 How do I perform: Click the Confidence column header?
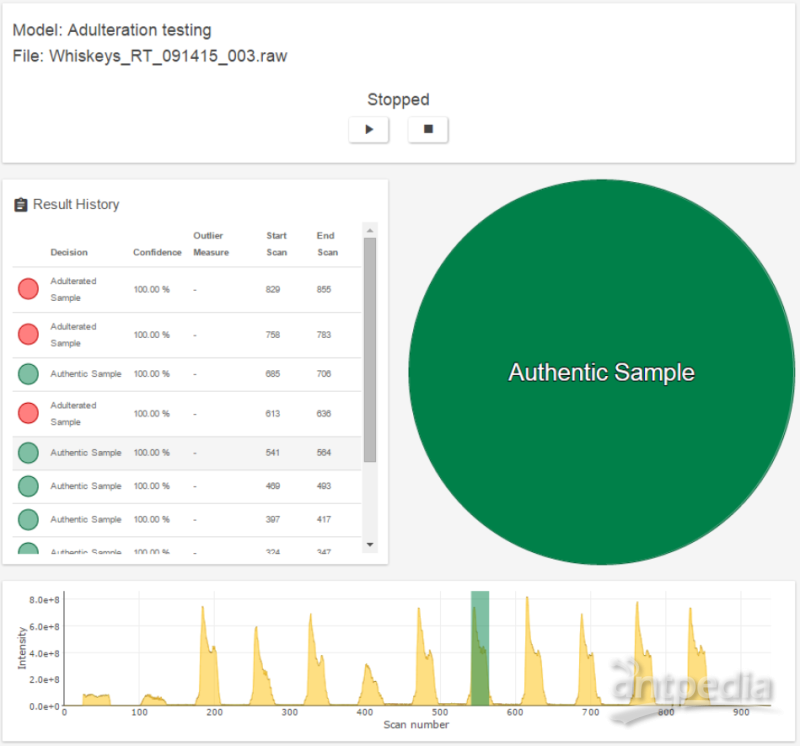157,252
